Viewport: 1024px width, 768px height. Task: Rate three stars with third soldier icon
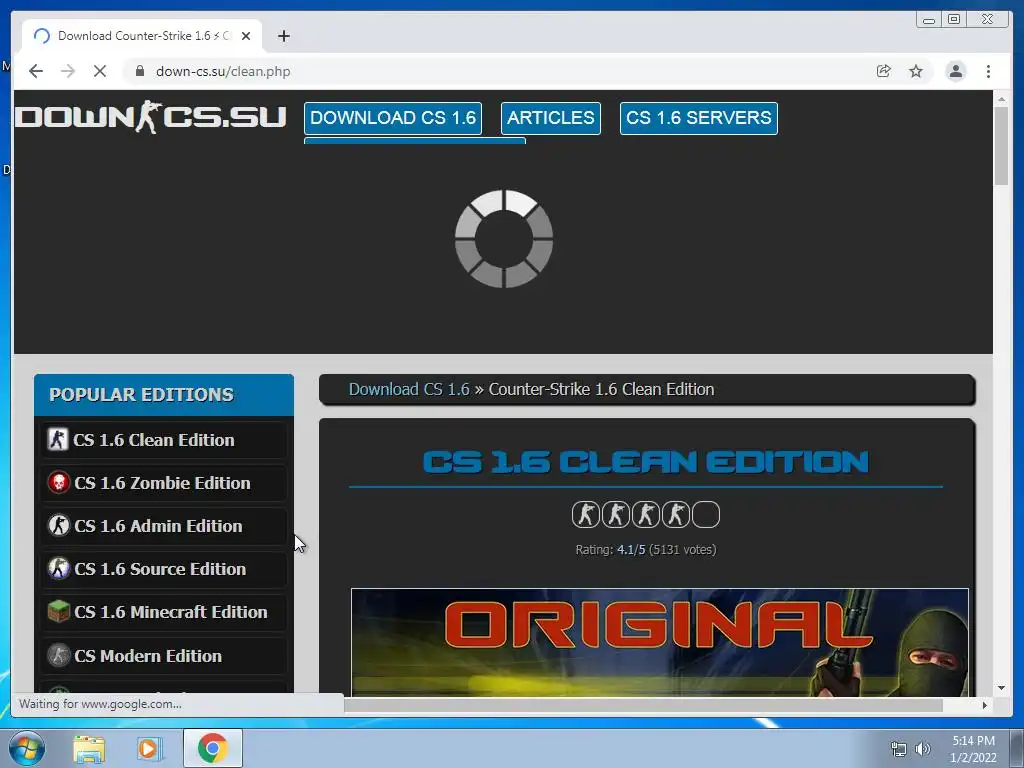click(646, 515)
